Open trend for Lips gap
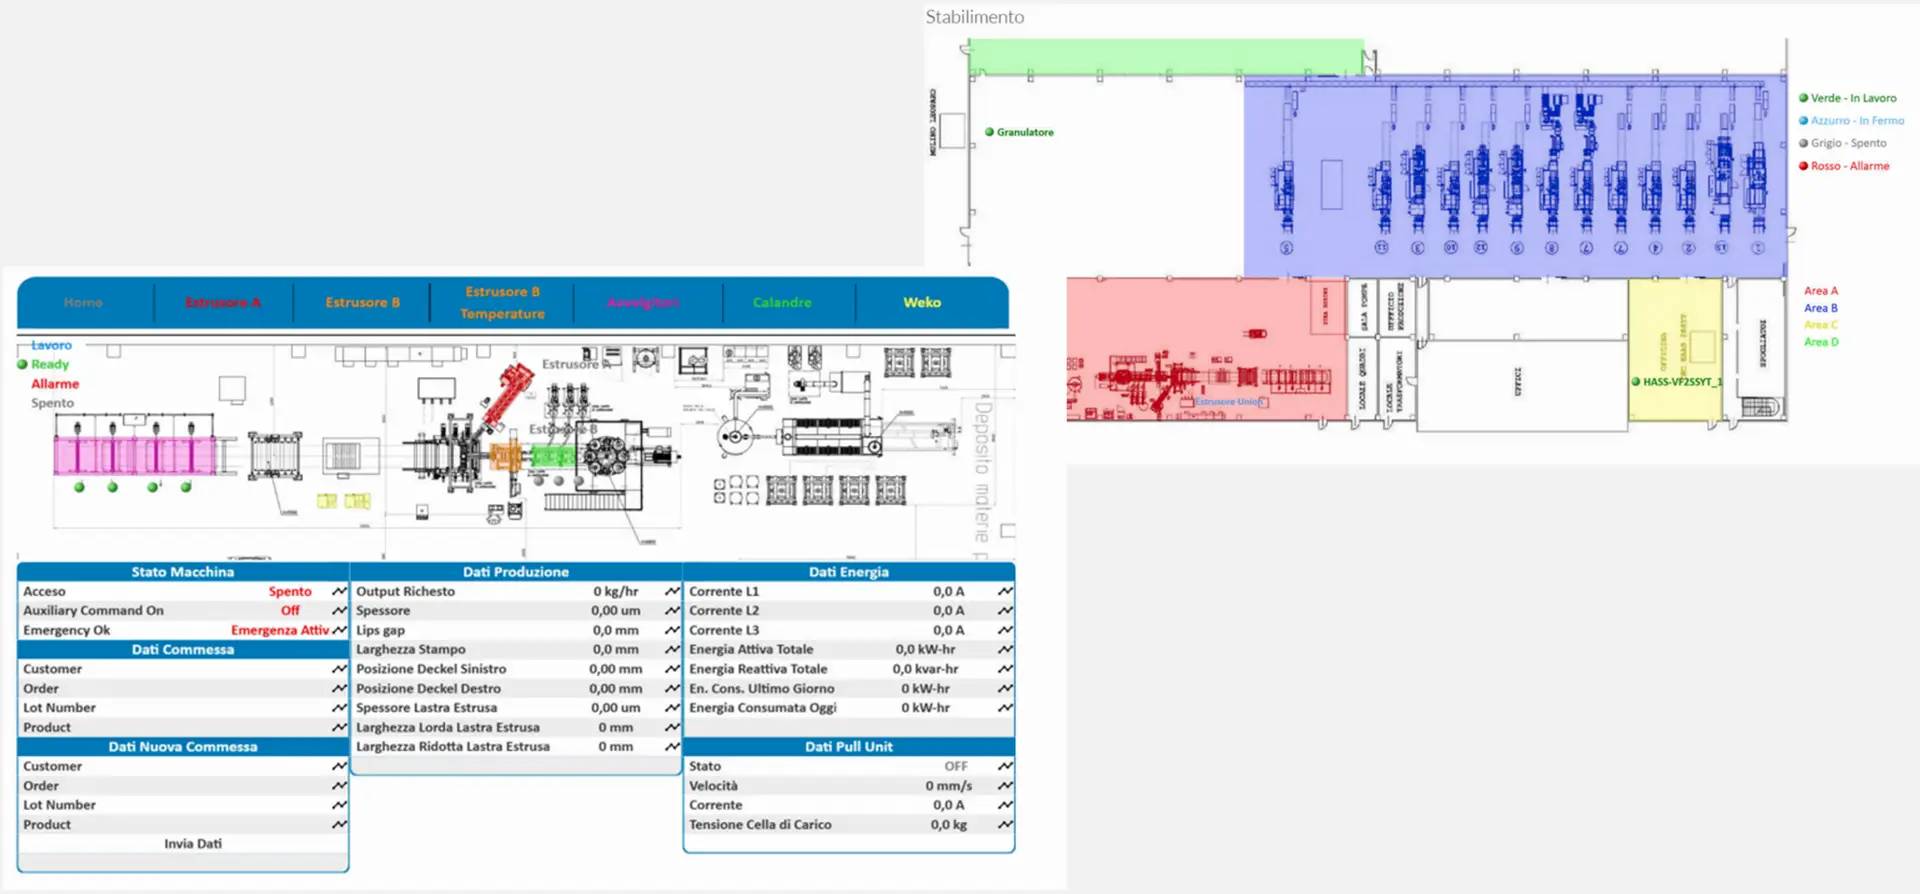 pos(672,630)
